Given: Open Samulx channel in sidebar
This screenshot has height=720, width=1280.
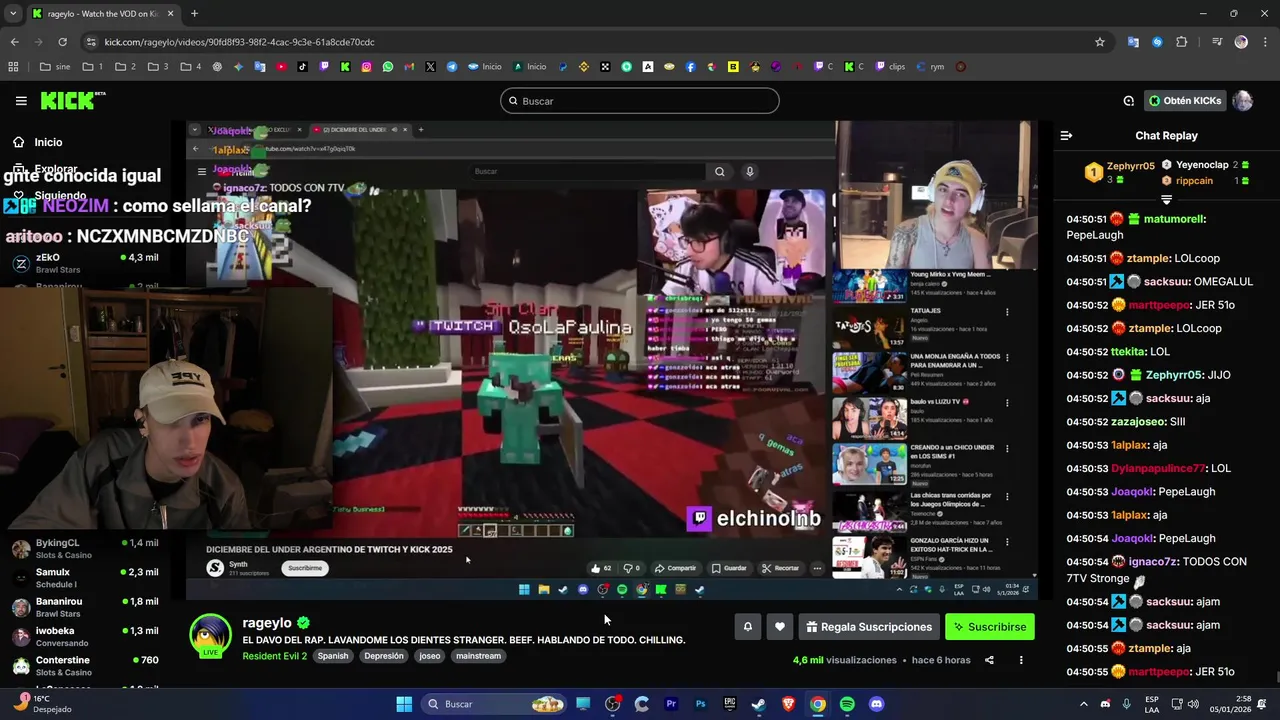Looking at the screenshot, I should click(x=85, y=578).
